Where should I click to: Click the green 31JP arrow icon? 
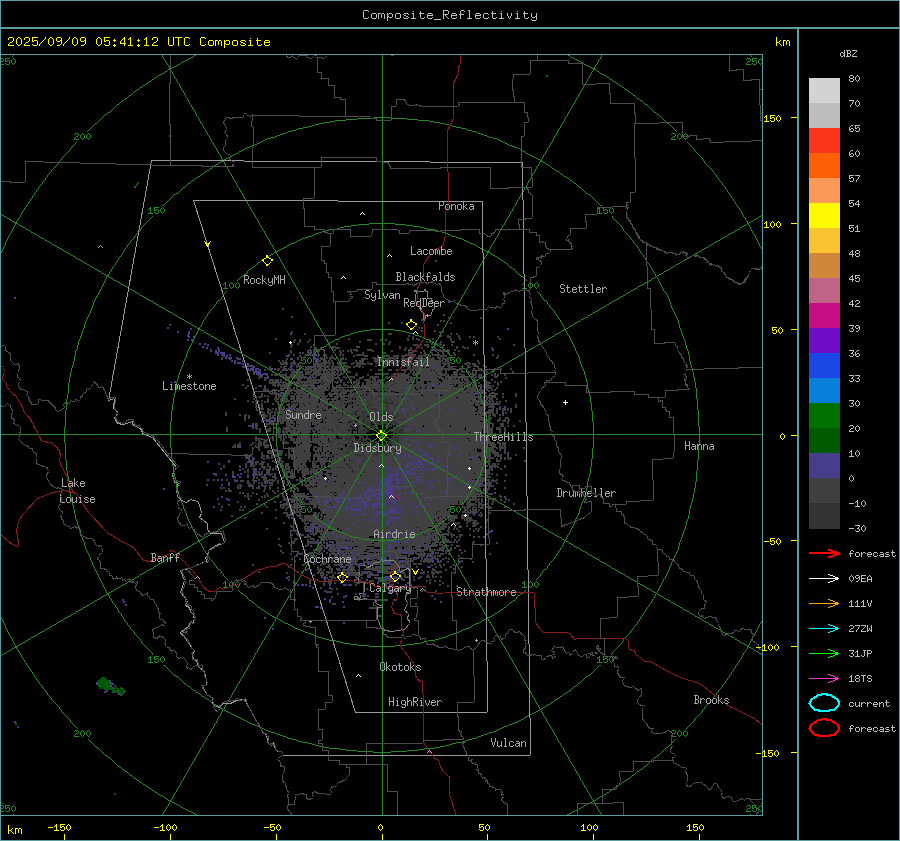pos(824,653)
